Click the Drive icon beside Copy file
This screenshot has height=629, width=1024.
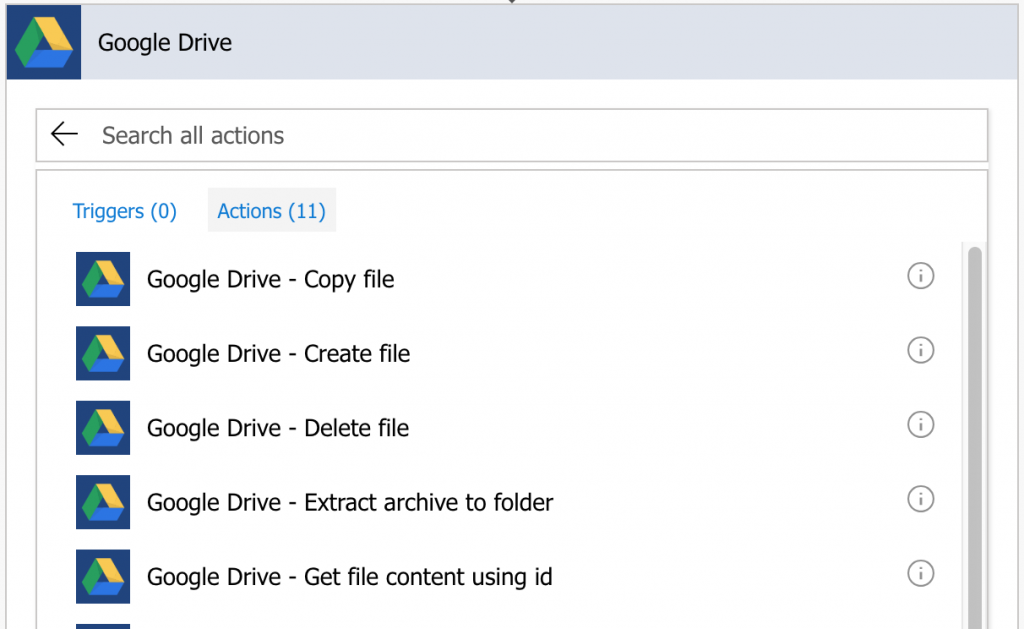(103, 279)
